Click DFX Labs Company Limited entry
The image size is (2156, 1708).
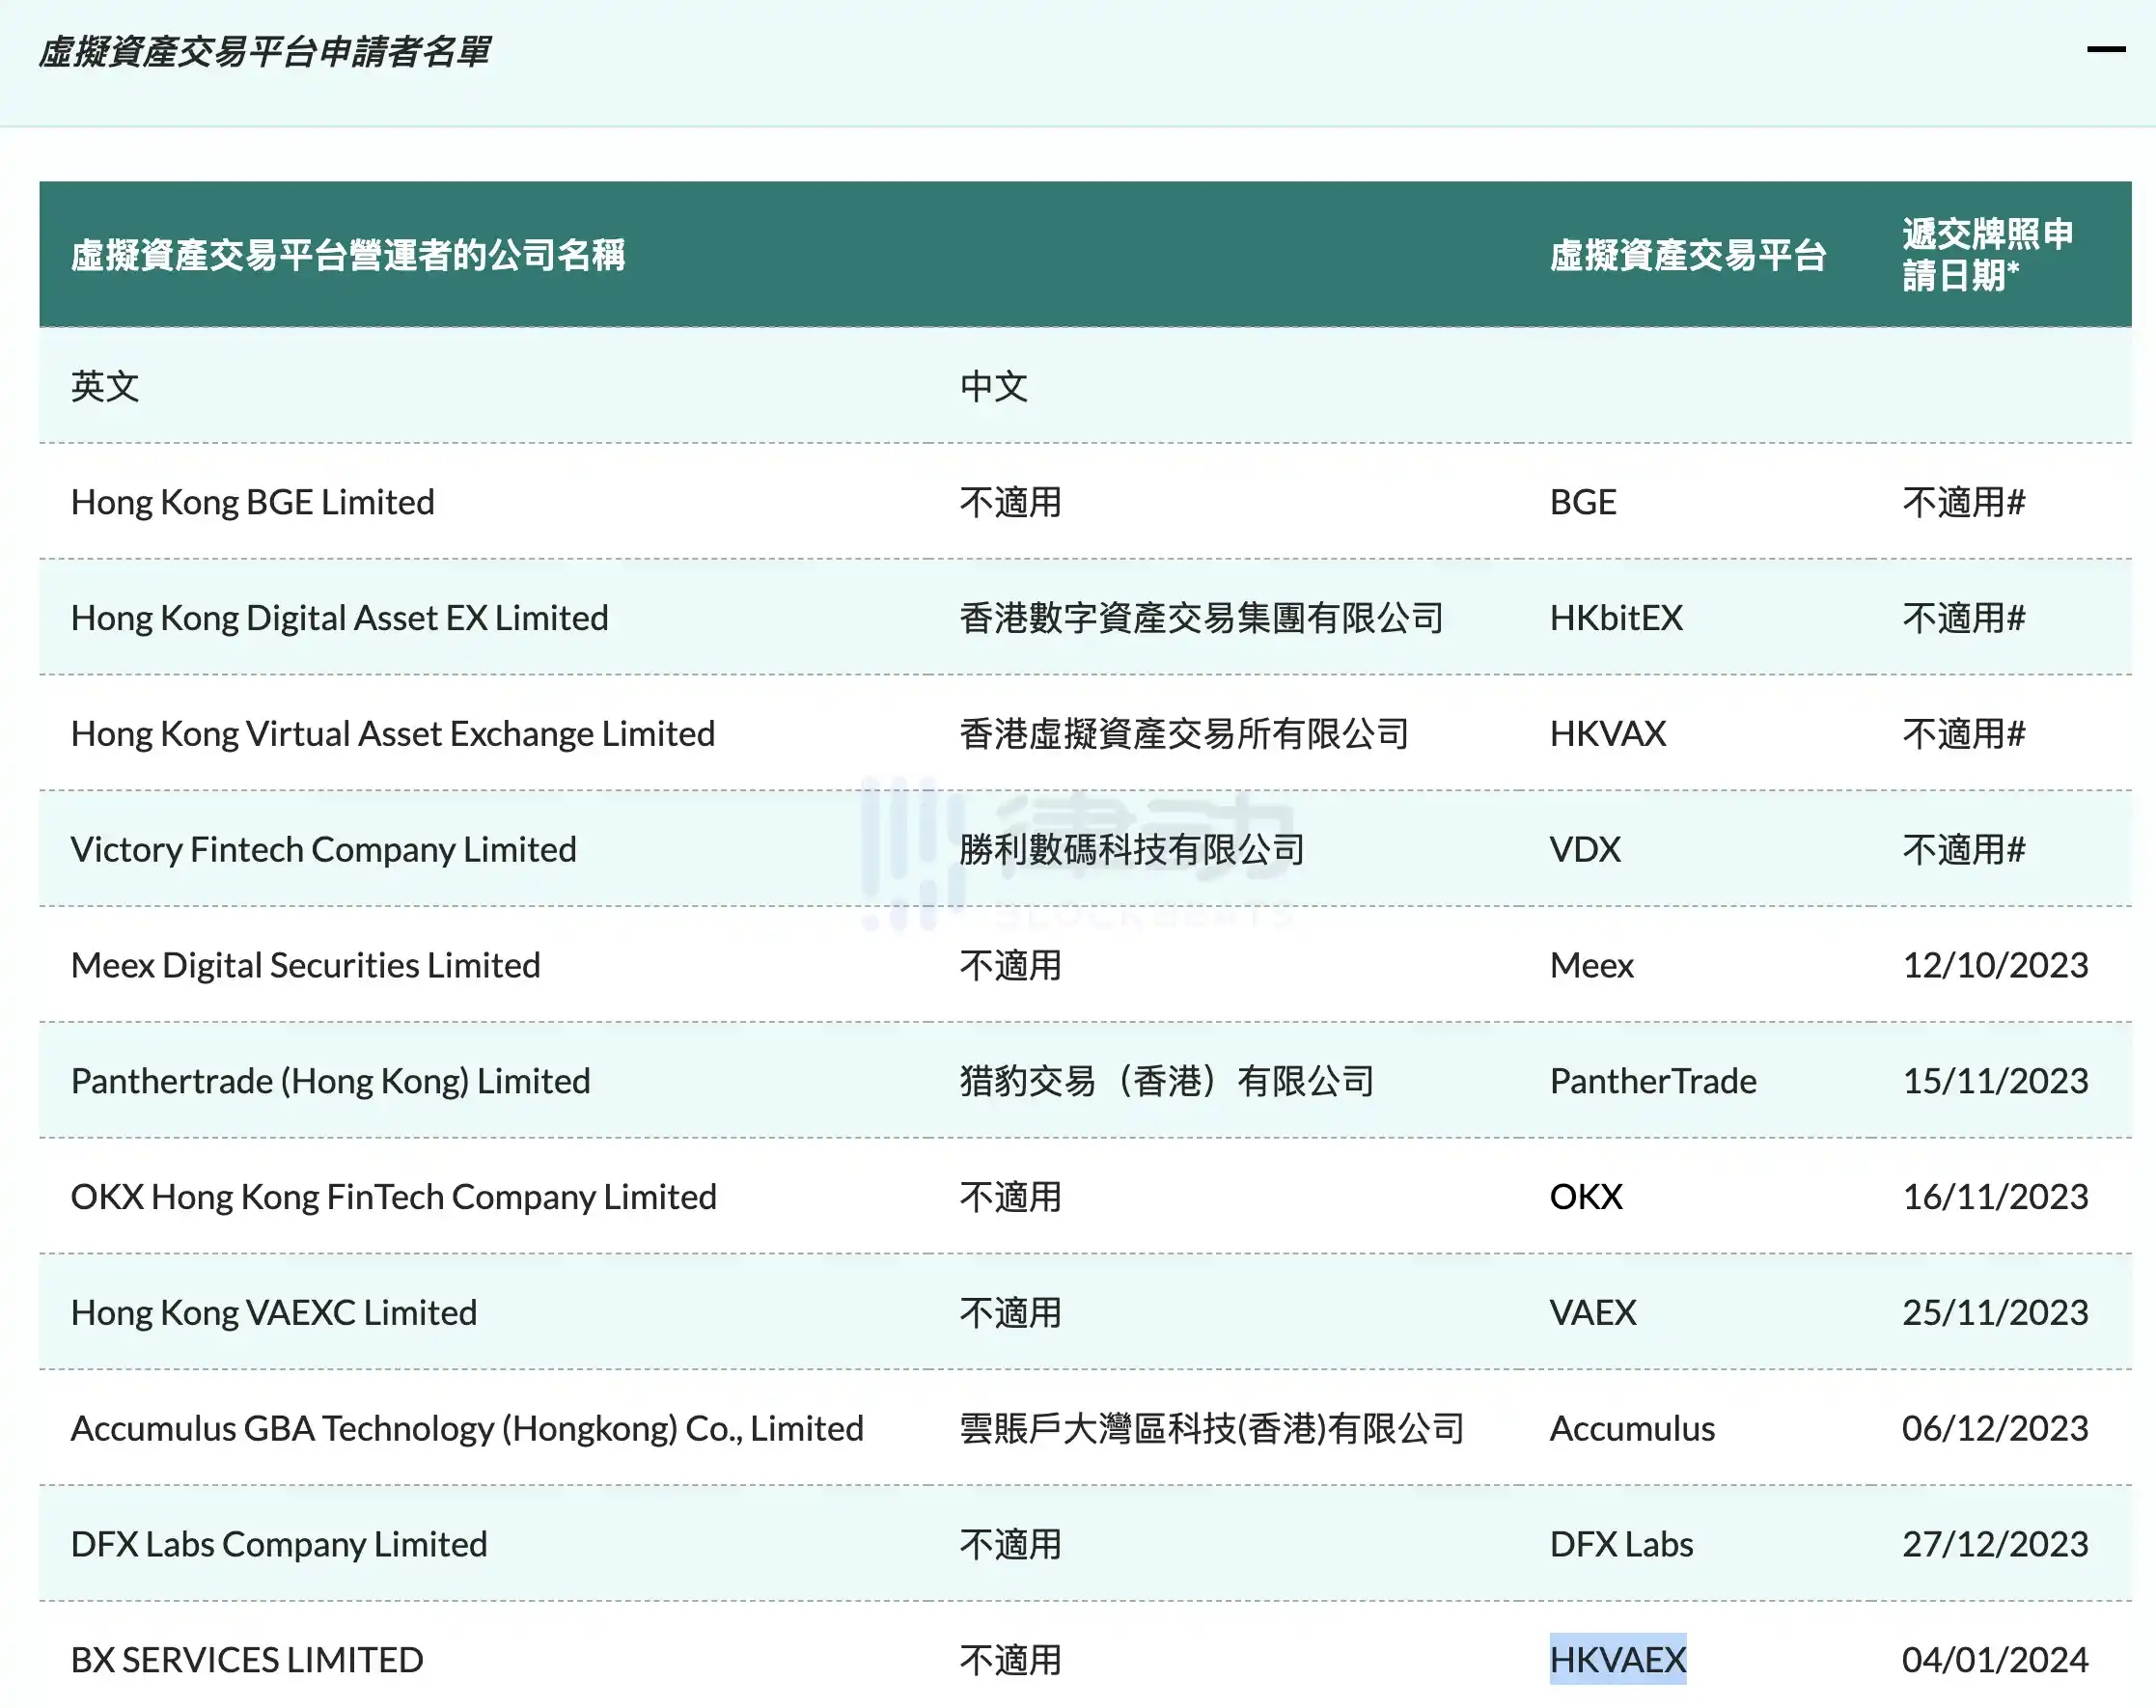(x=278, y=1545)
